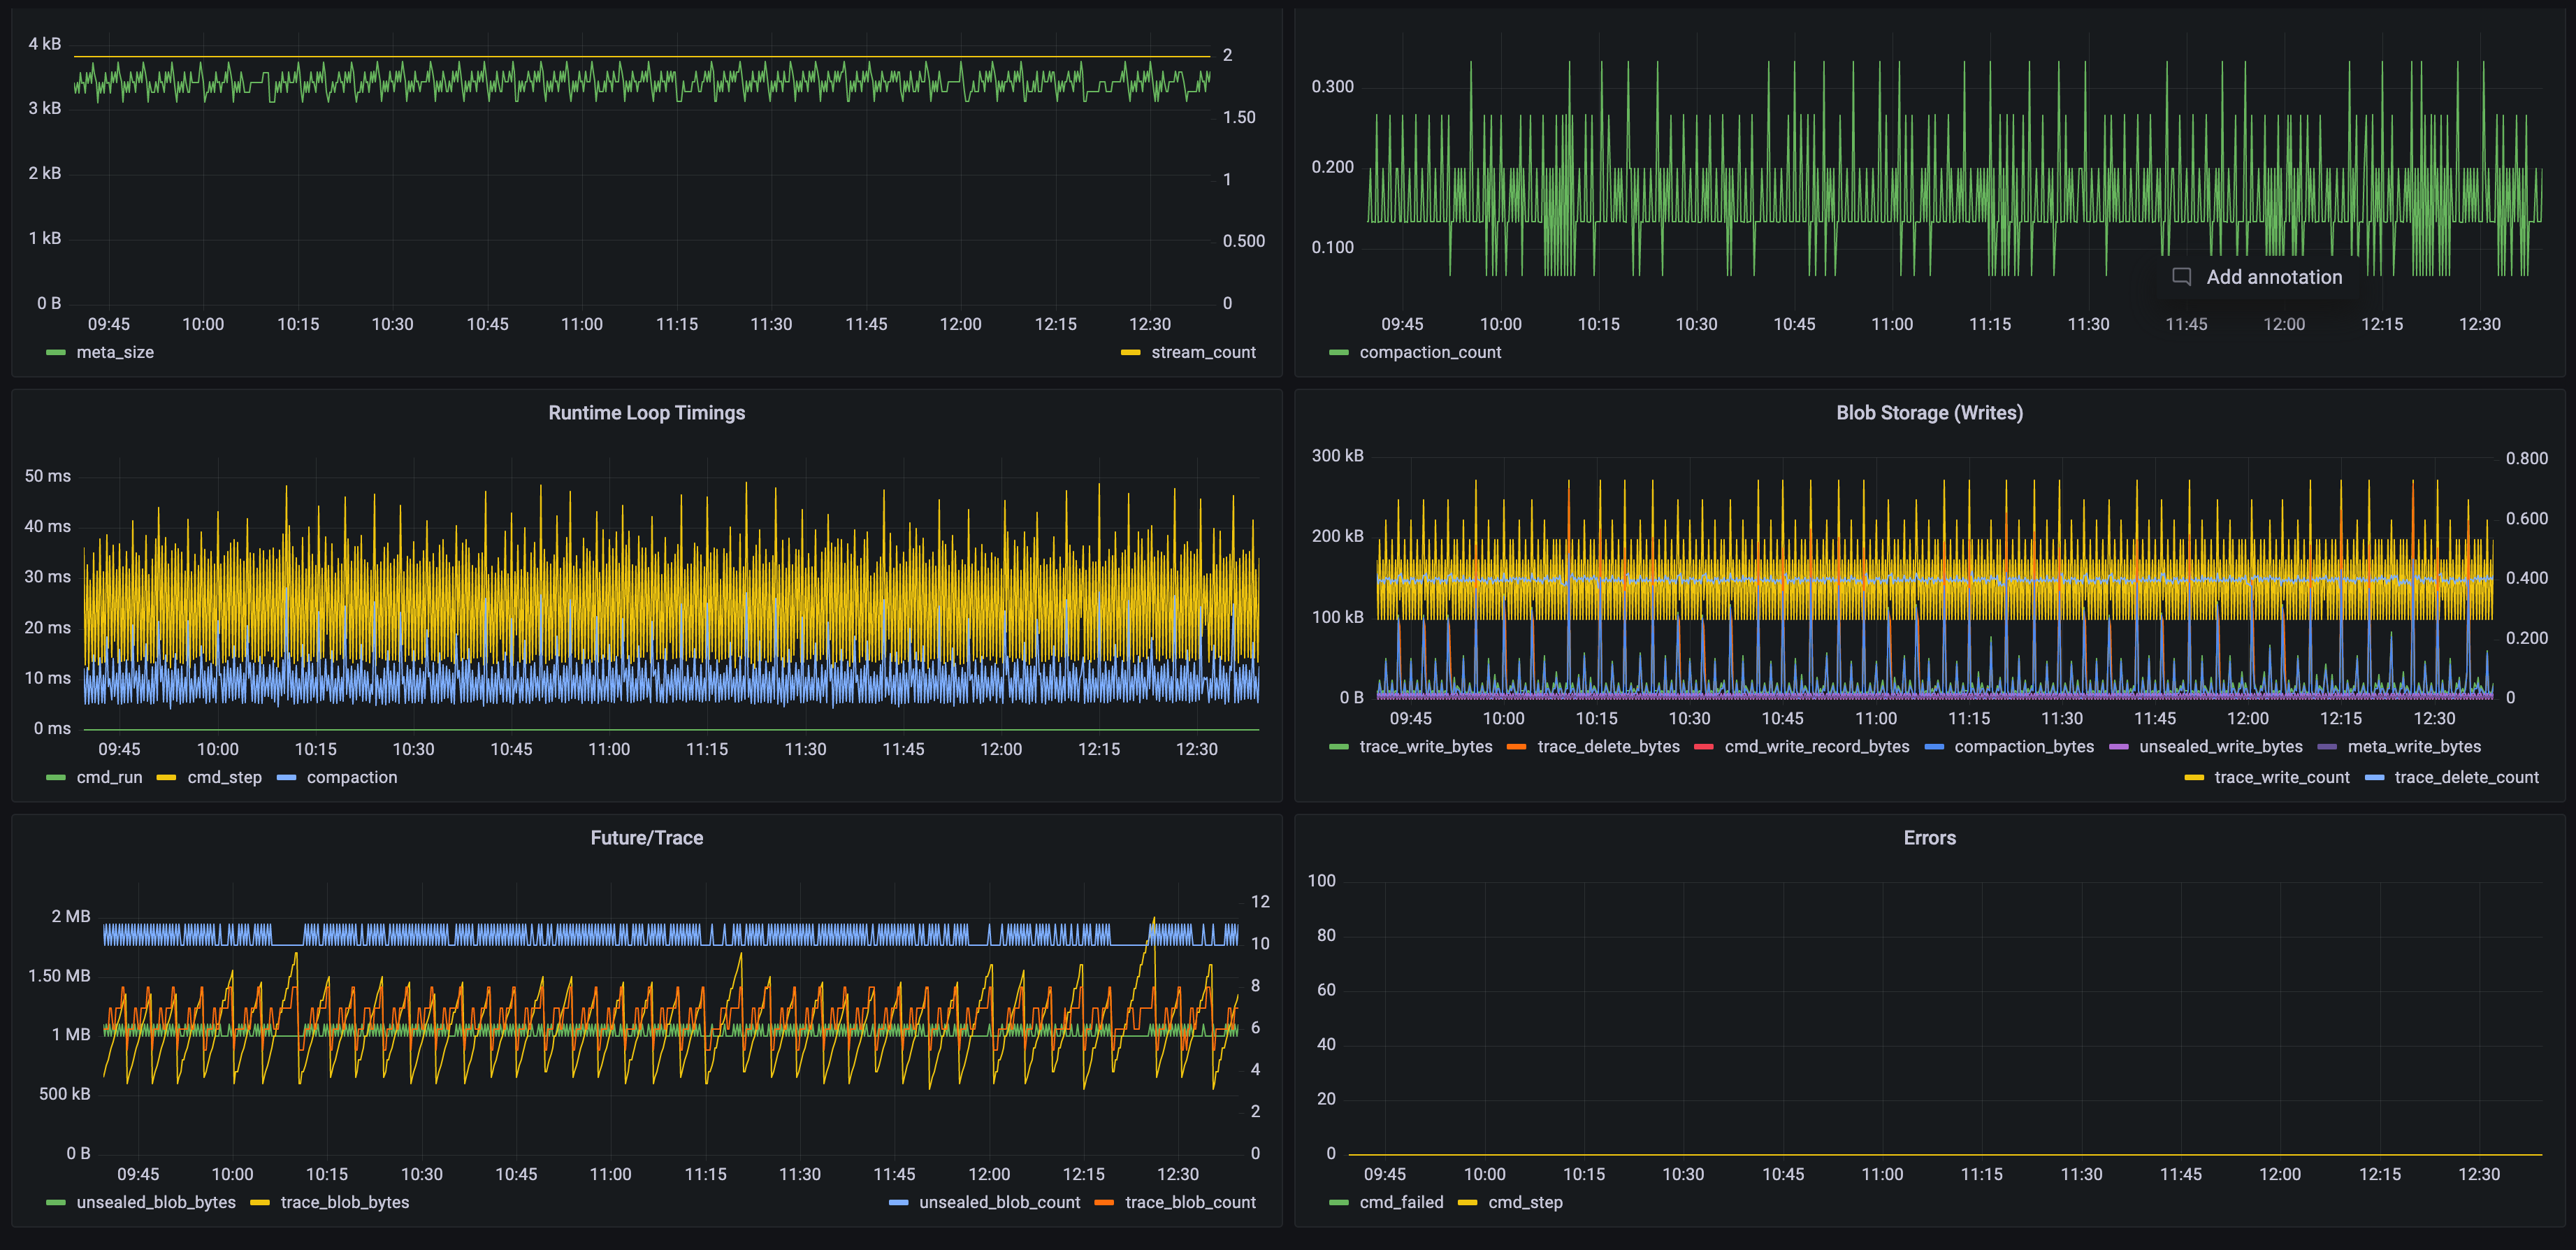Image resolution: width=2576 pixels, height=1250 pixels.
Task: Click the Add annotation comment icon
Action: (2183, 277)
